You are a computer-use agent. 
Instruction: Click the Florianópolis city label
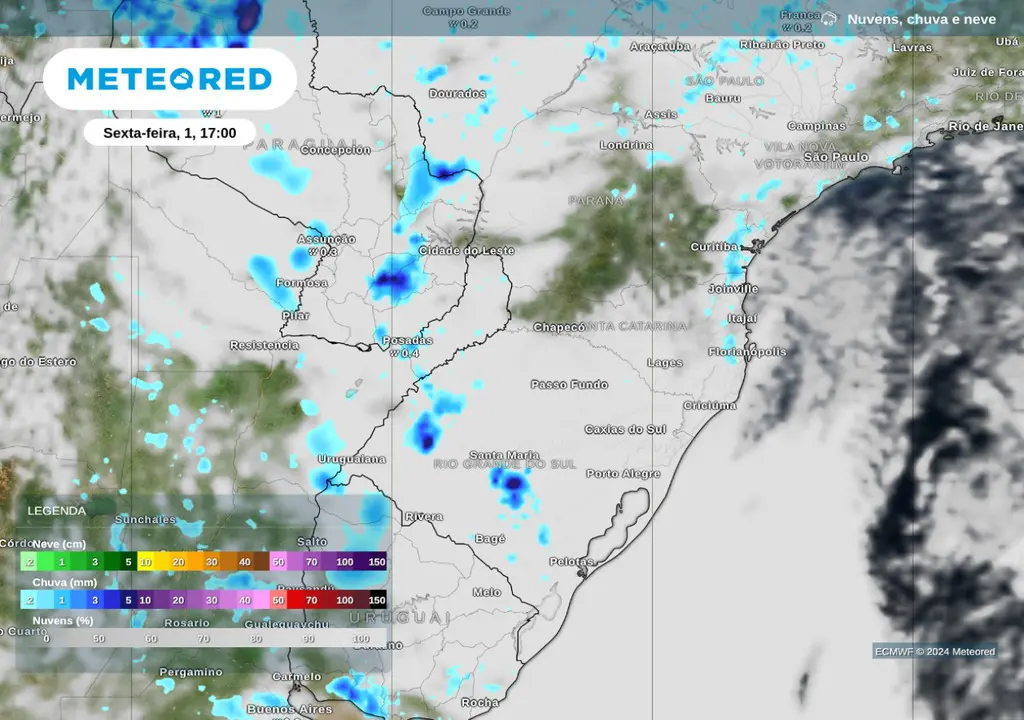point(748,352)
